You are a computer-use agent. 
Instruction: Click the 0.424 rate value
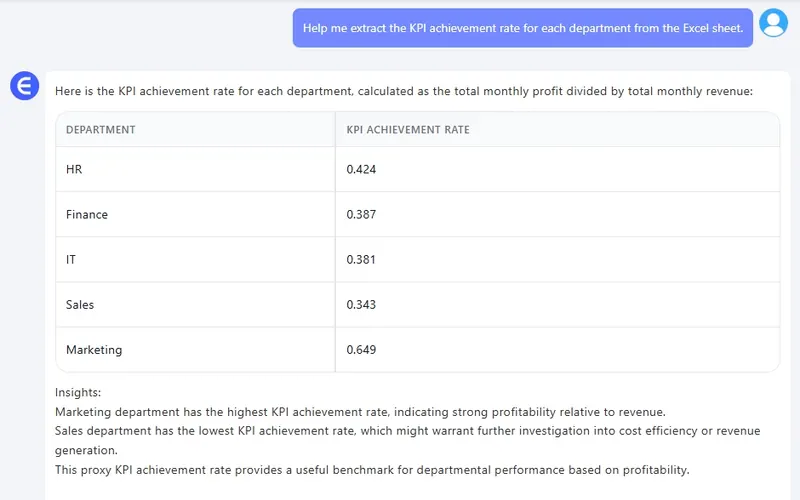(x=361, y=170)
